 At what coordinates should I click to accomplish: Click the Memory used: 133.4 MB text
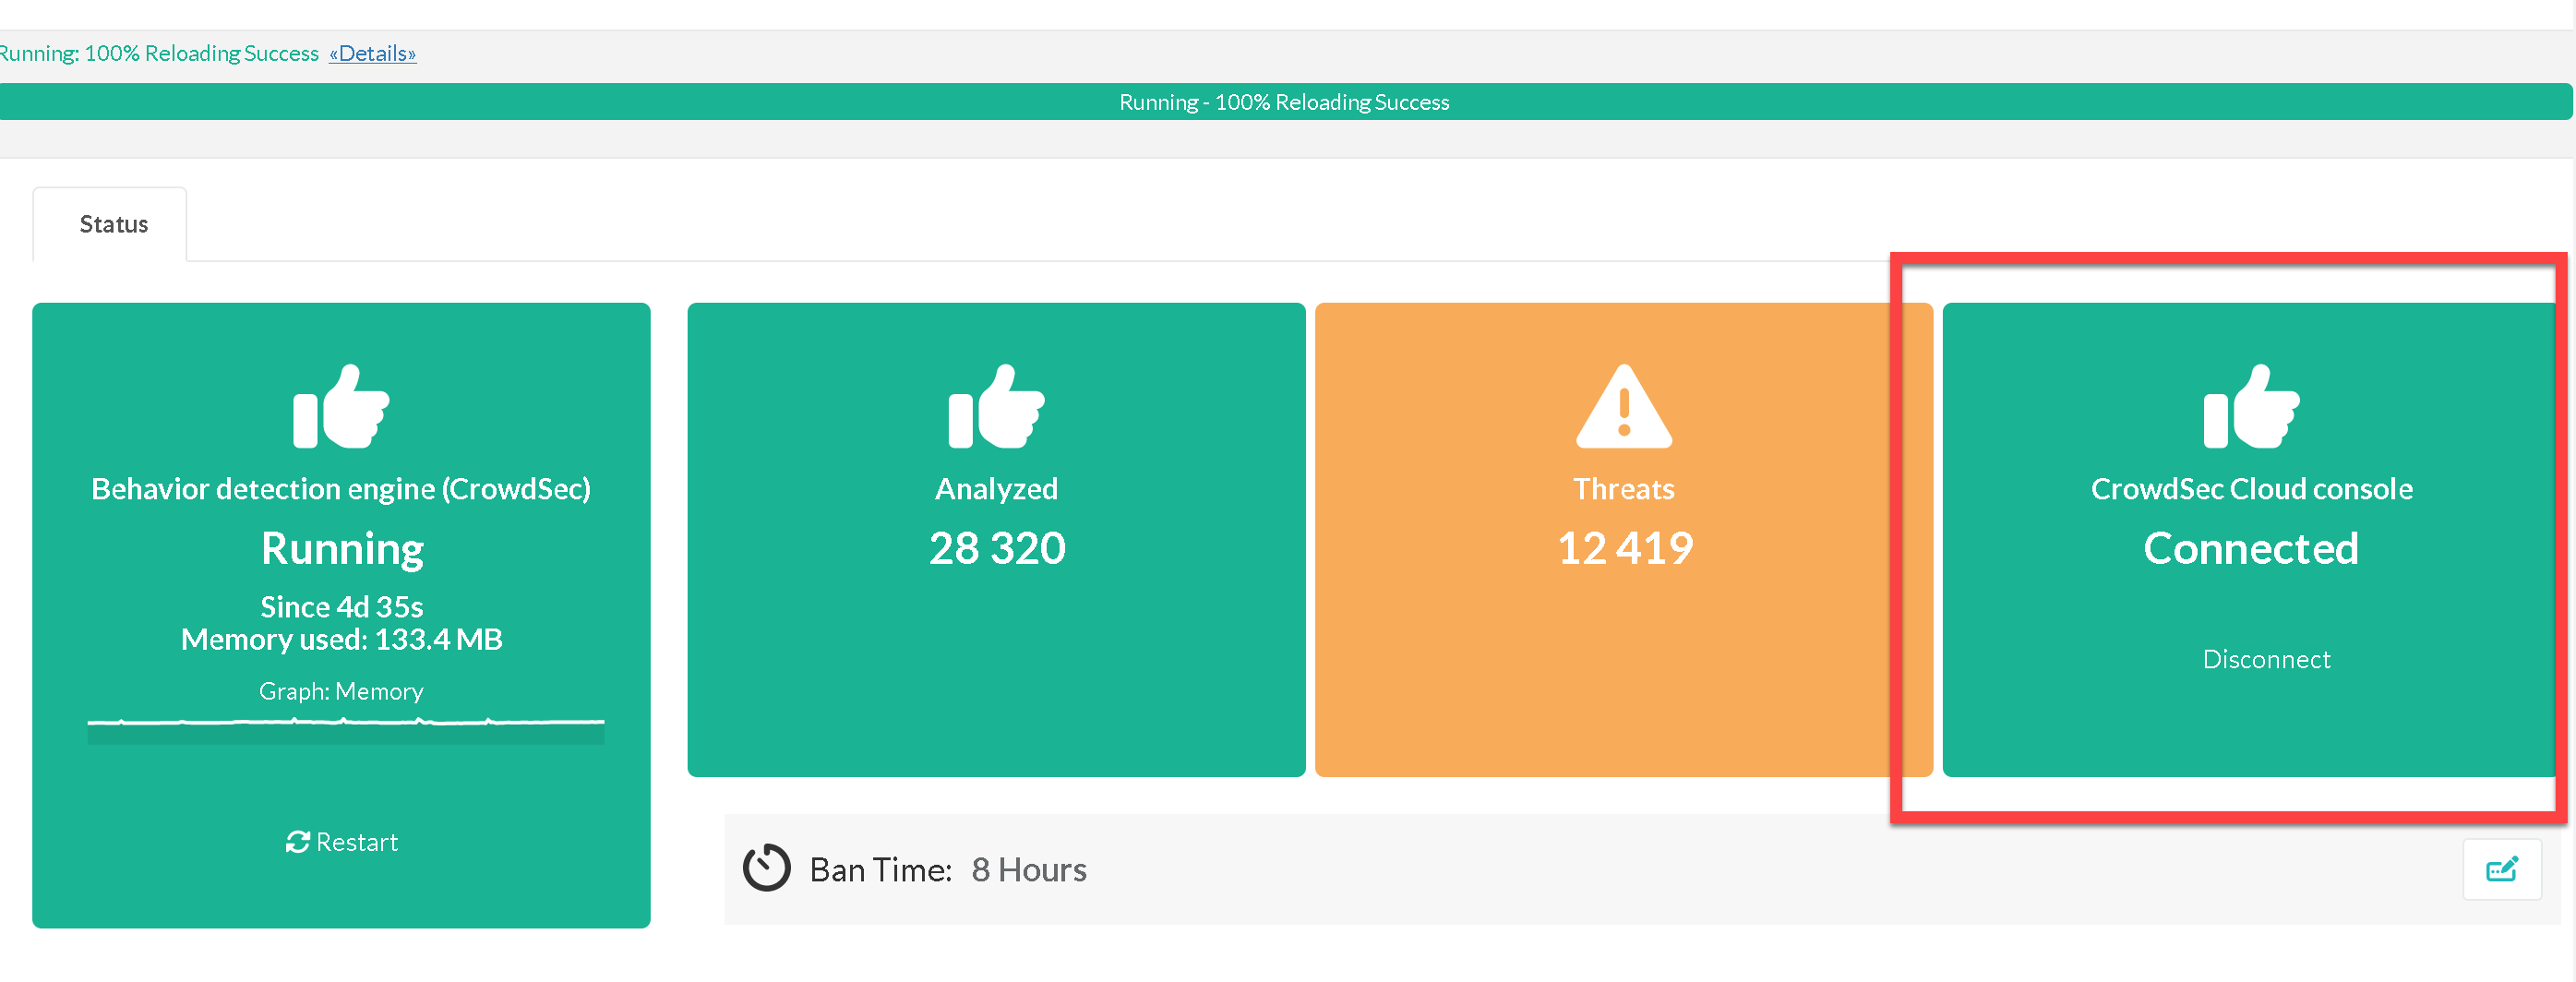pyautogui.click(x=341, y=639)
